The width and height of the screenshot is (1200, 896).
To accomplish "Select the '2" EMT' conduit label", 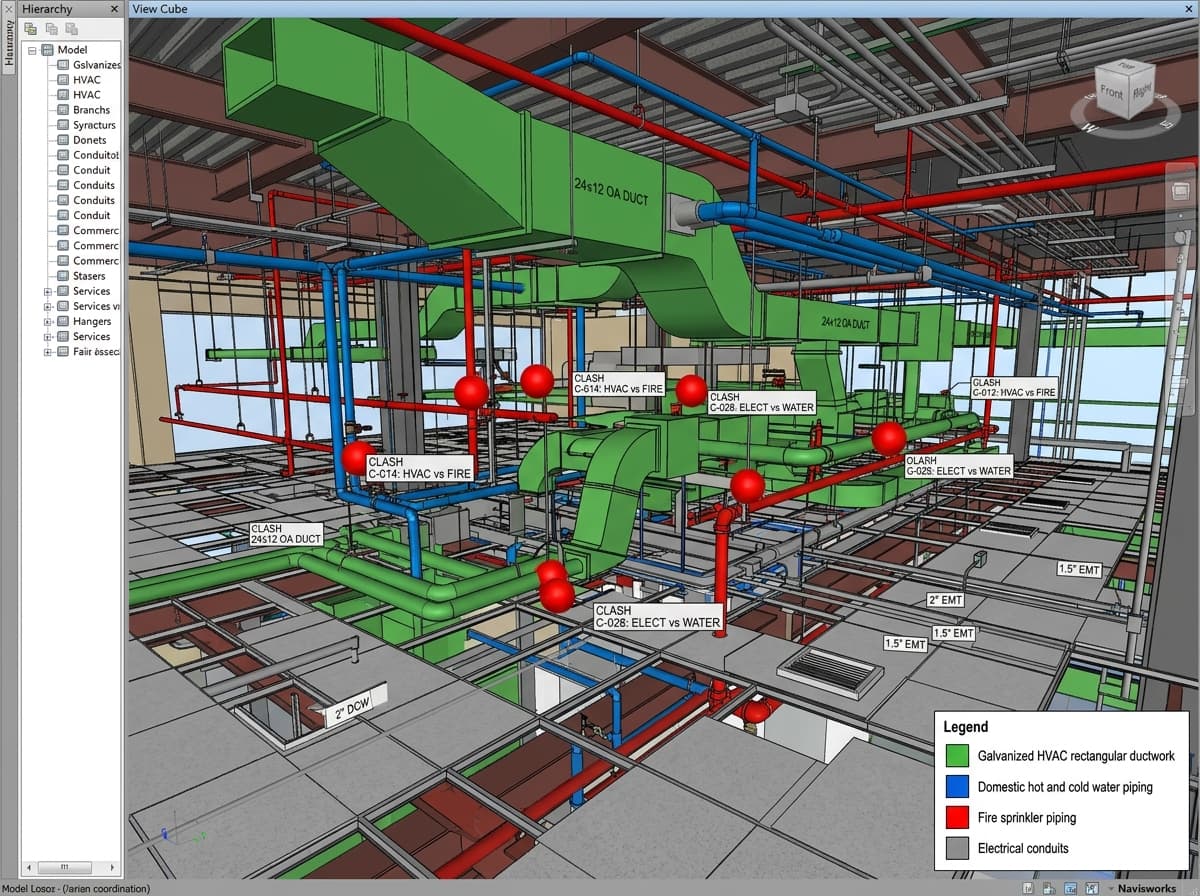I will click(945, 600).
